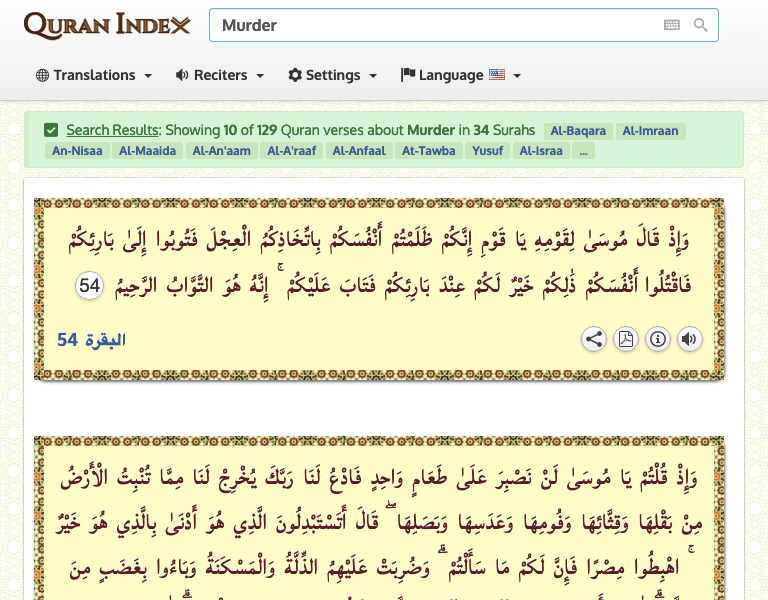Play audio recitation of verse 54
This screenshot has width=768, height=600.
click(x=690, y=339)
